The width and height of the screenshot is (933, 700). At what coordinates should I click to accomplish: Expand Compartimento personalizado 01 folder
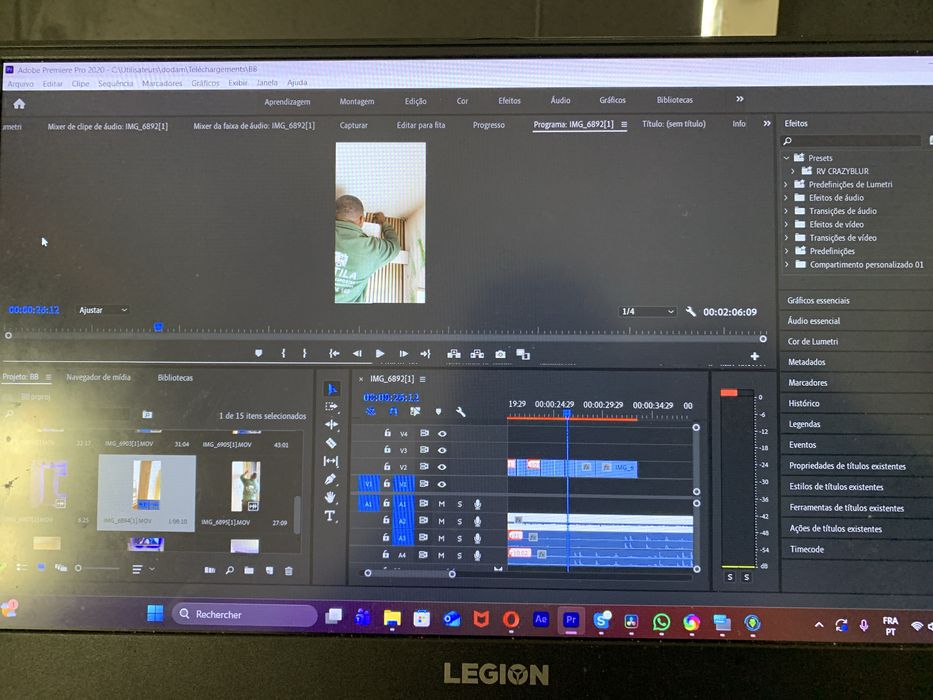(787, 264)
